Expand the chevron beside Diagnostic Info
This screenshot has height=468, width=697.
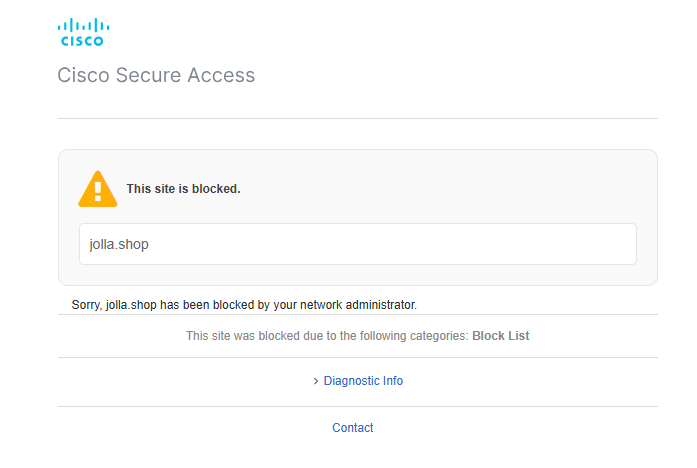[316, 381]
